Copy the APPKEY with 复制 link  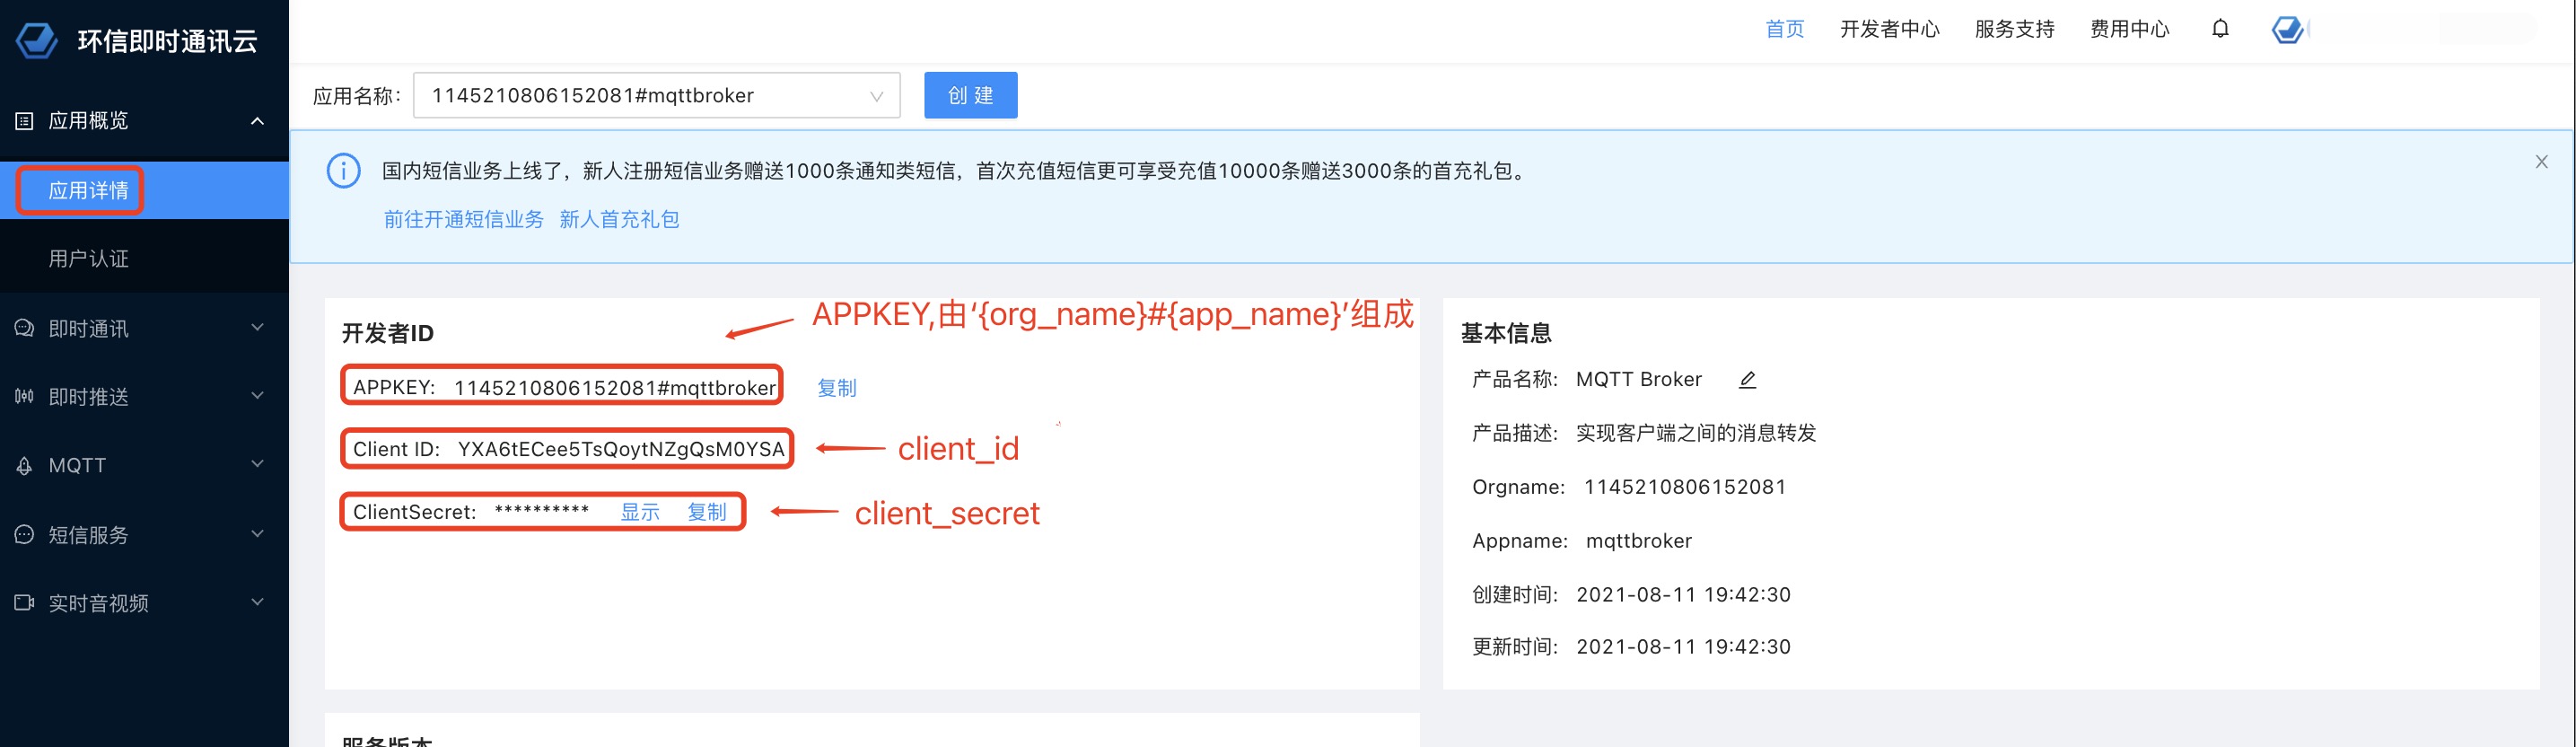(836, 388)
